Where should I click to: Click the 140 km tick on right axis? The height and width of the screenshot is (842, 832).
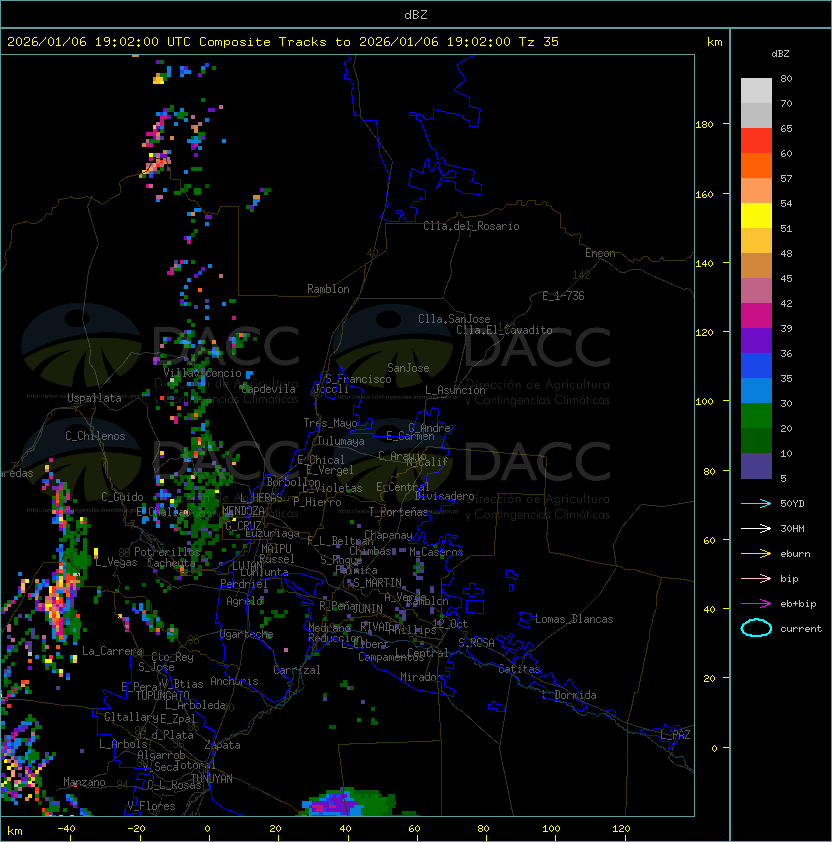[704, 263]
